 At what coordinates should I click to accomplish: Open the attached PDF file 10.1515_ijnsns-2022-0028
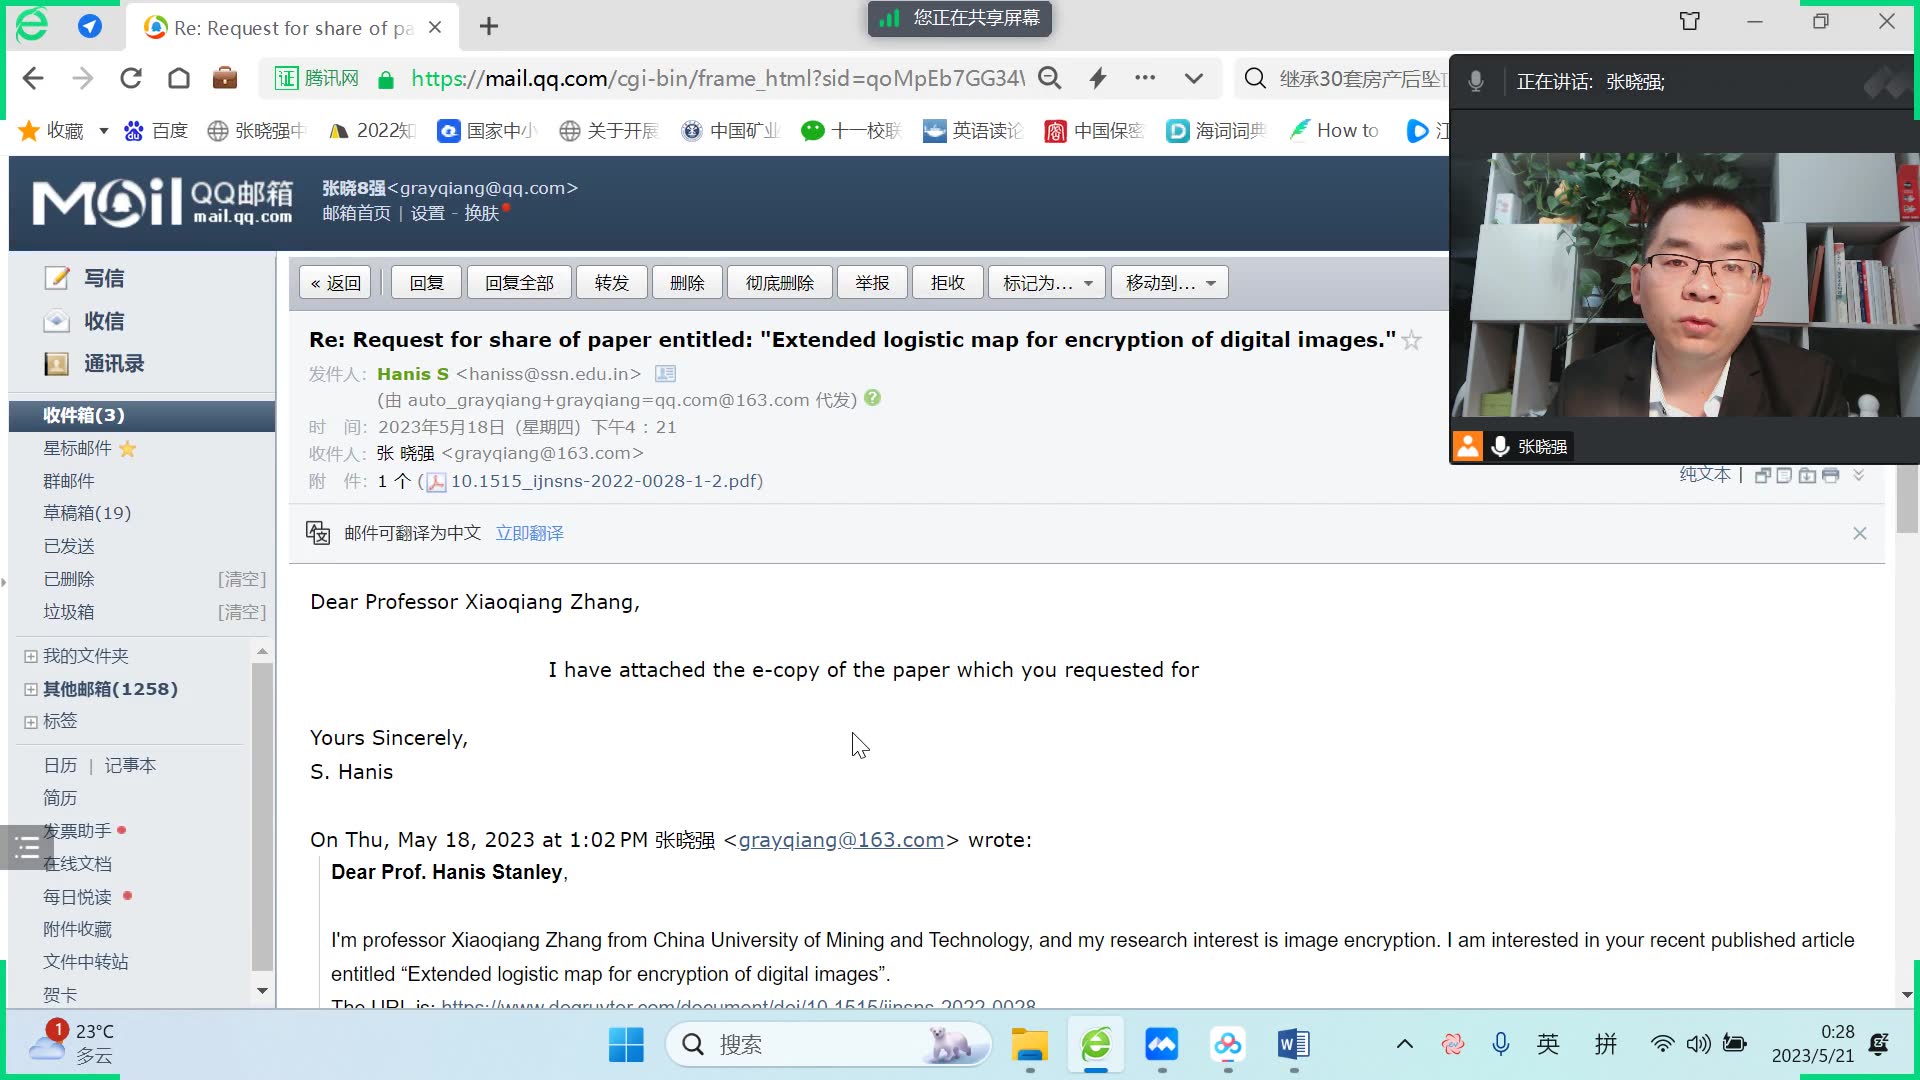[592, 480]
